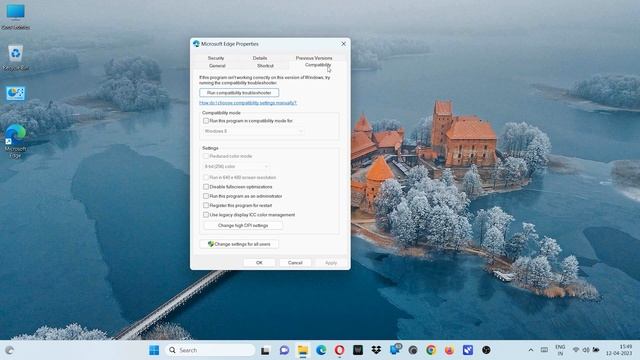Open the volume tray icon
The height and width of the screenshot is (360, 640).
[586, 350]
